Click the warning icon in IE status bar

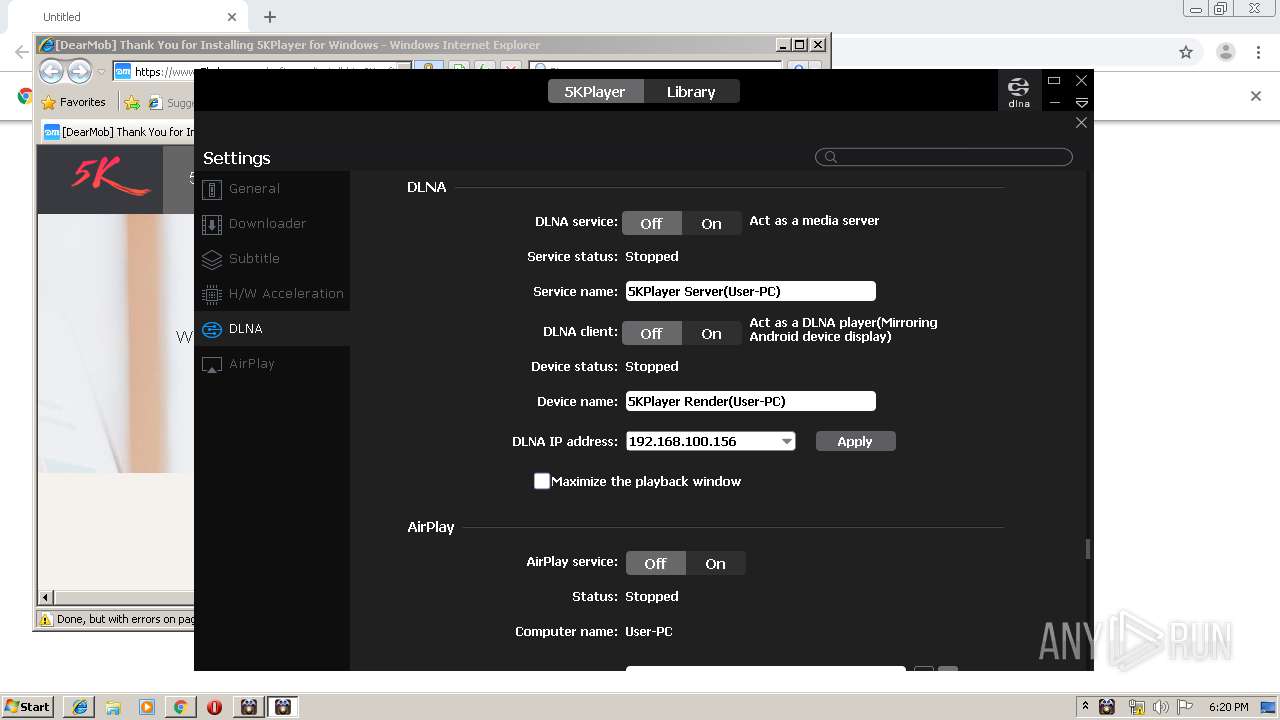[45, 619]
